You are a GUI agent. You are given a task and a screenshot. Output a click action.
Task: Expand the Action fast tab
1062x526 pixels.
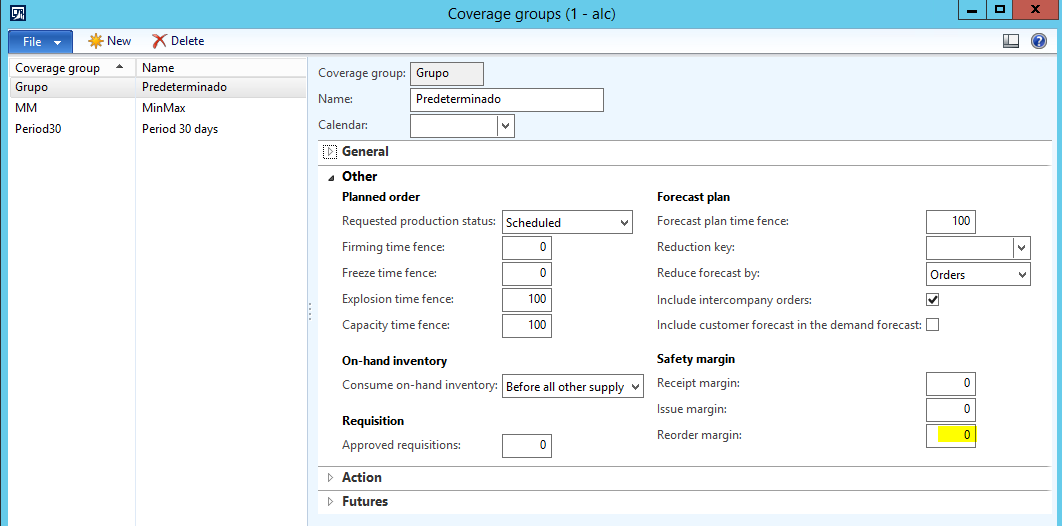331,477
